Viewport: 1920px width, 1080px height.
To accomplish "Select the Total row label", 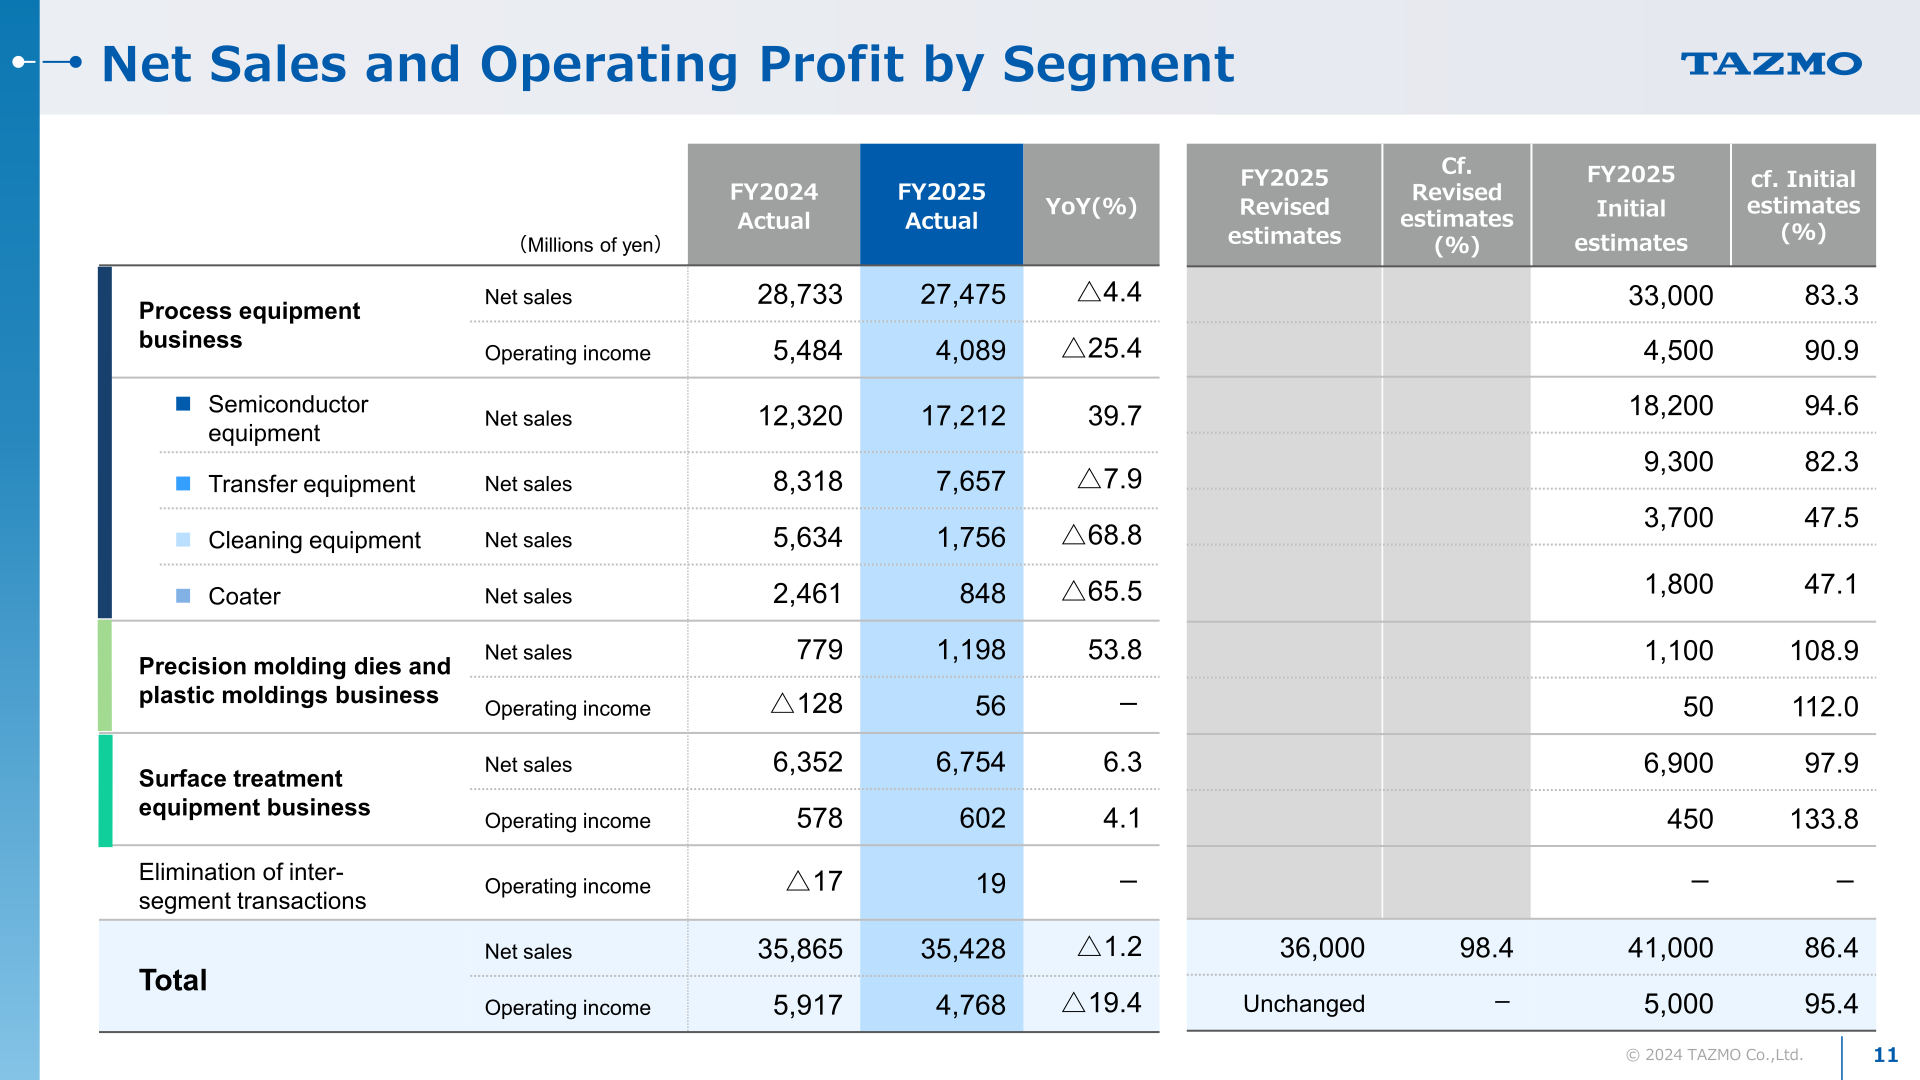I will pyautogui.click(x=173, y=980).
